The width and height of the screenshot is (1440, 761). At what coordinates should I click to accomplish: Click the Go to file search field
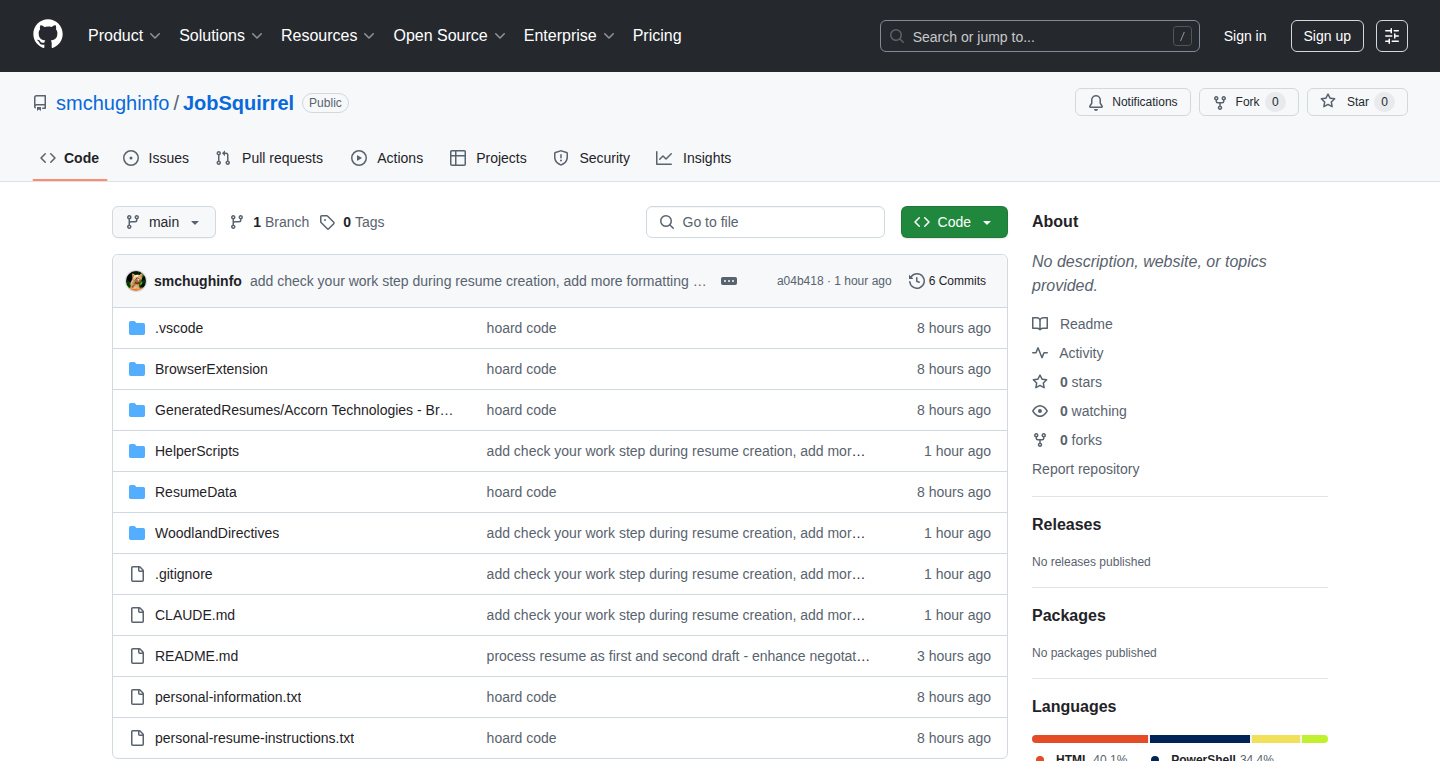(x=766, y=222)
